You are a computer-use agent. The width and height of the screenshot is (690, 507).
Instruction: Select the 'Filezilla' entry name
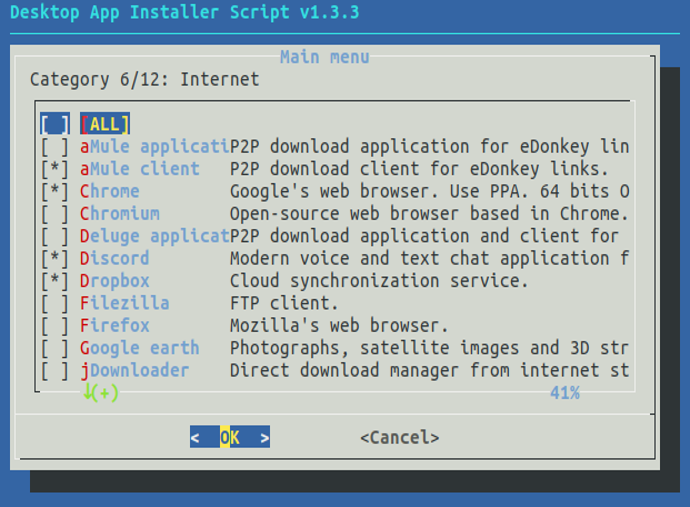coord(125,303)
